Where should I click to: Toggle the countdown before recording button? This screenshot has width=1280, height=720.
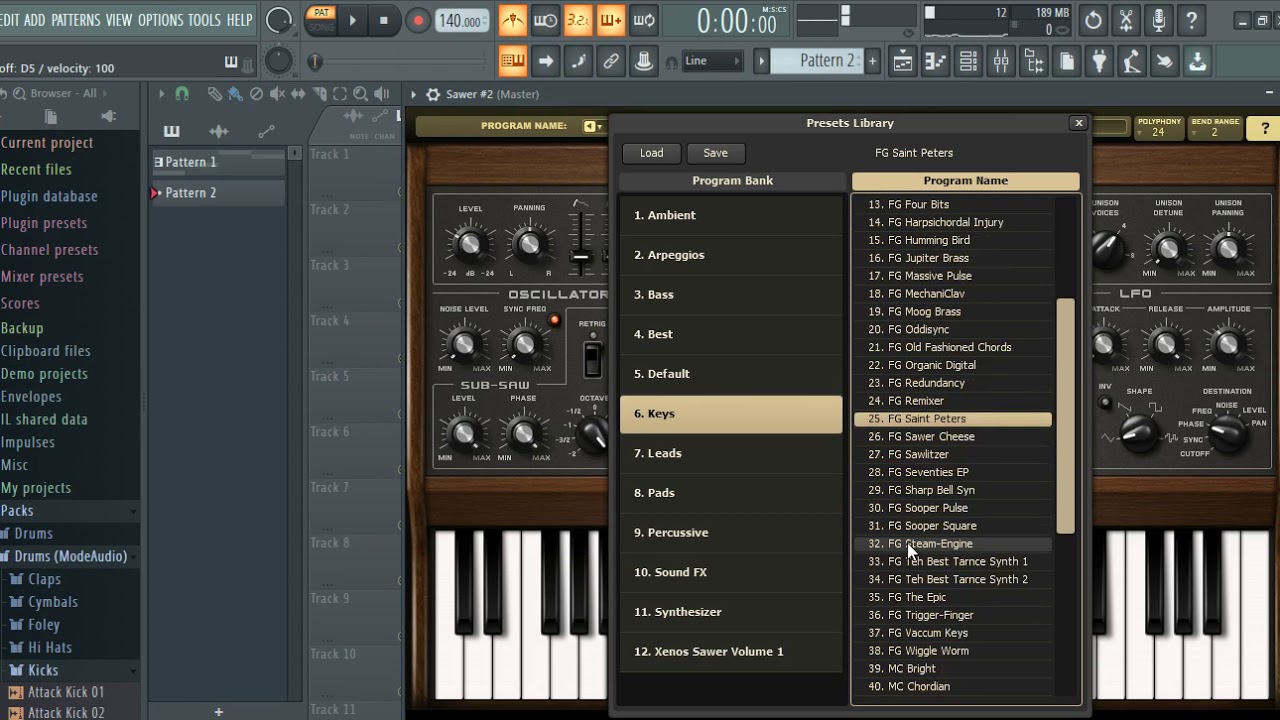(x=578, y=20)
